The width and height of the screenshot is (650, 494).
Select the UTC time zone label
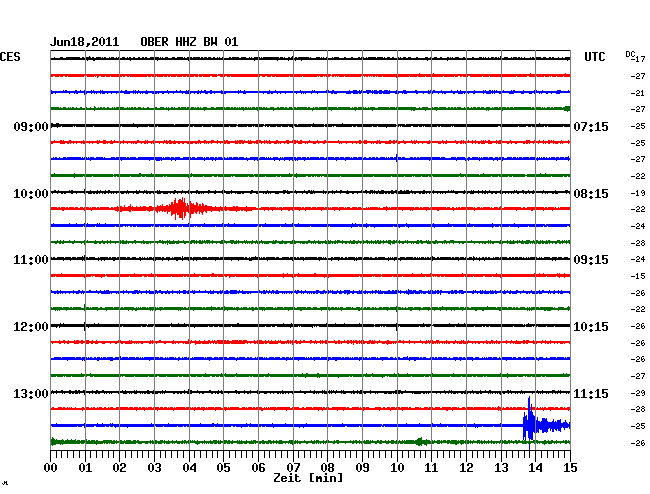594,57
